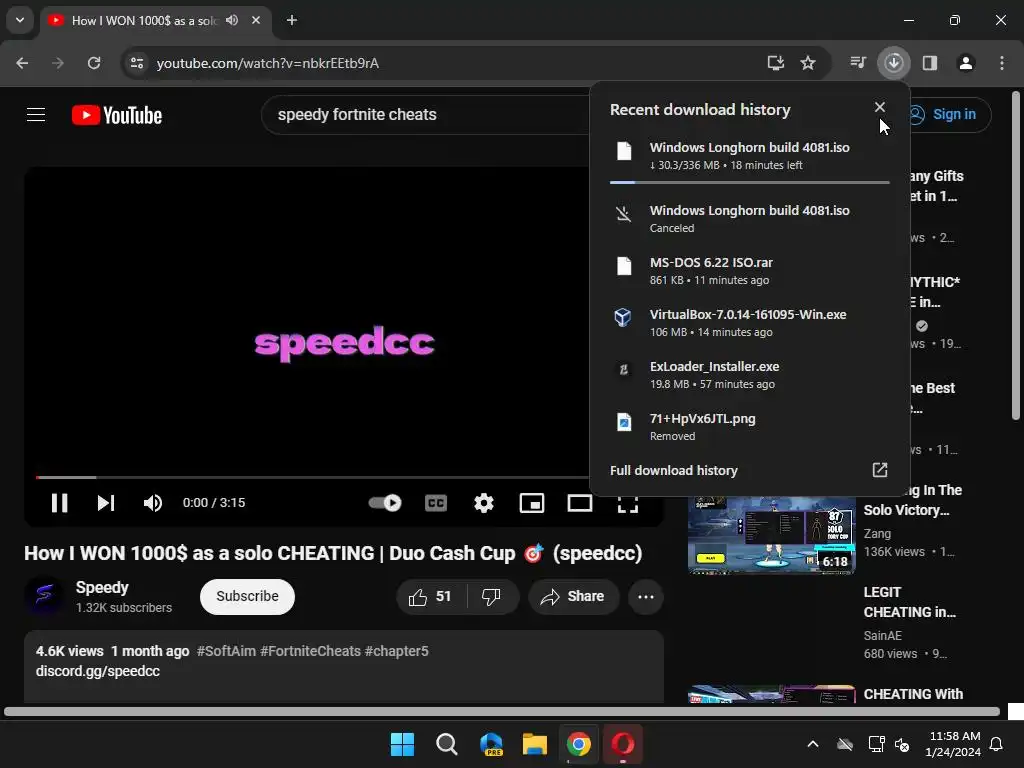
Task: Like the video with thumbs up
Action: point(430,596)
